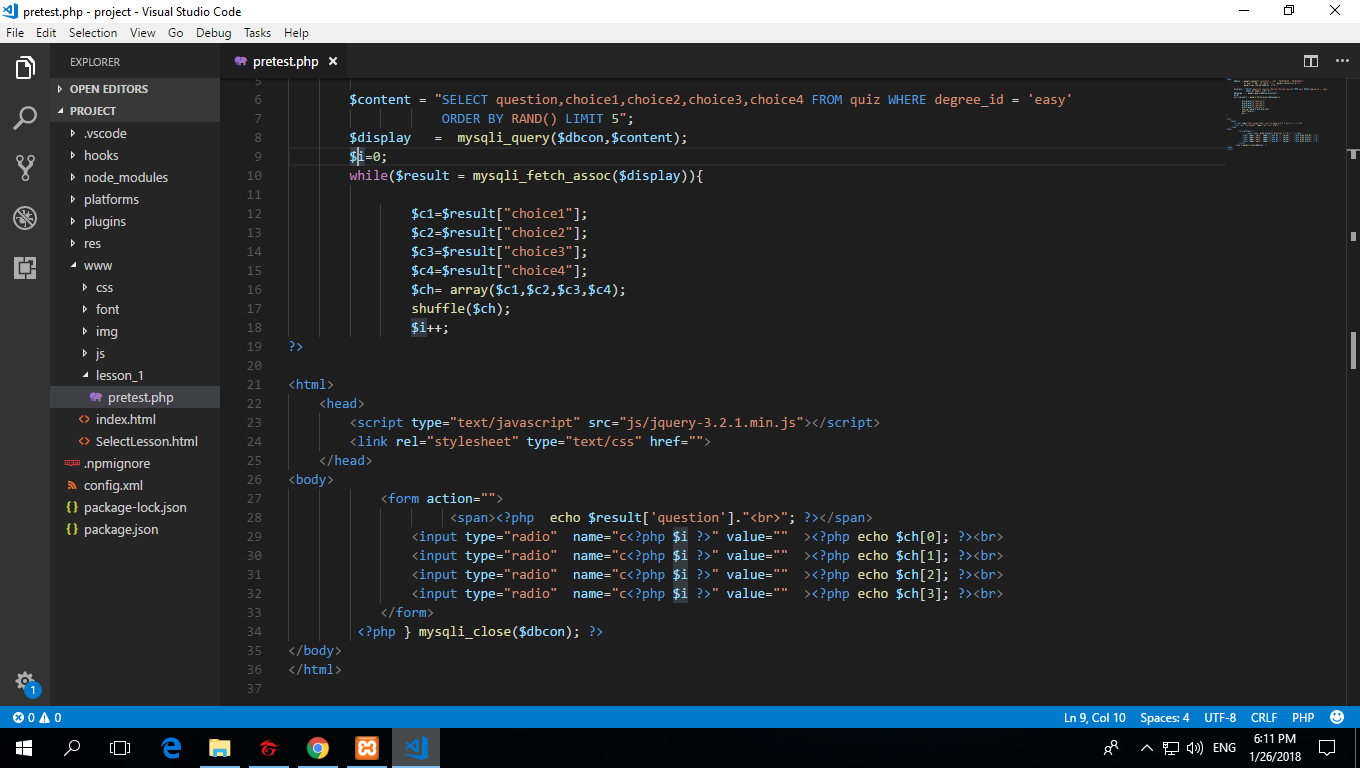The width and height of the screenshot is (1360, 768).
Task: Select pretest.php in the file tree
Action: [x=135, y=397]
